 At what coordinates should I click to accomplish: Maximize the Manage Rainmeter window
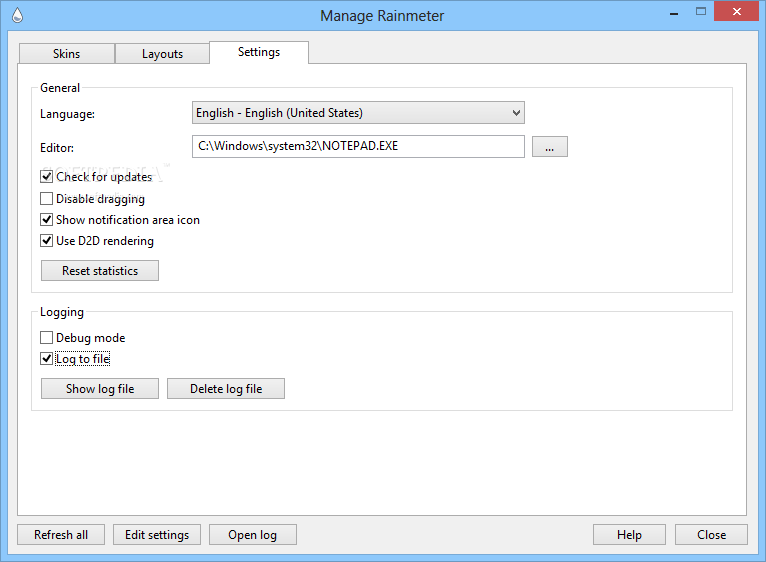pos(701,12)
